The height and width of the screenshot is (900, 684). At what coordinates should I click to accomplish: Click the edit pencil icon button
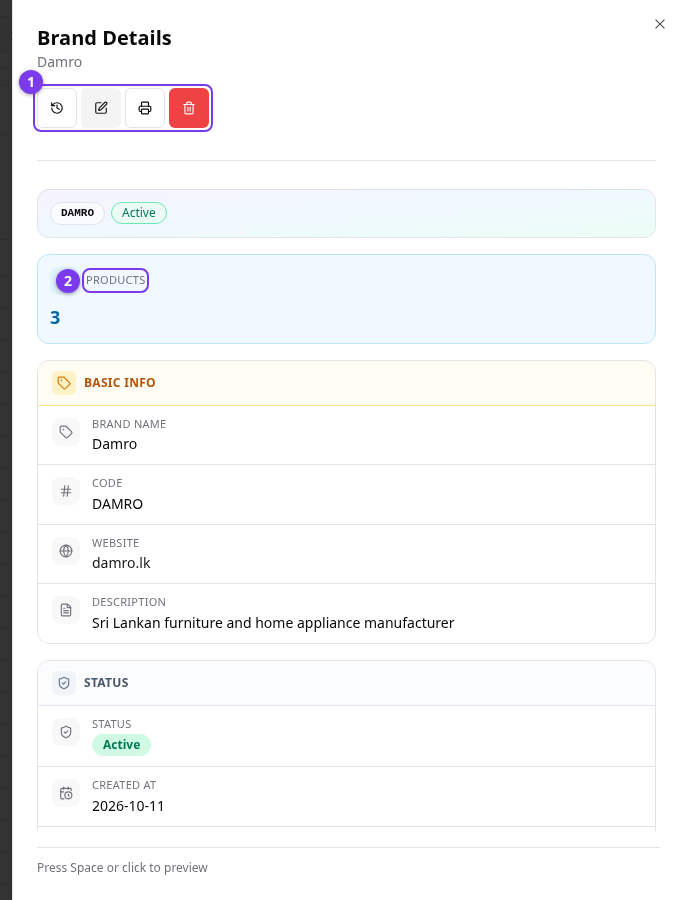coord(101,108)
